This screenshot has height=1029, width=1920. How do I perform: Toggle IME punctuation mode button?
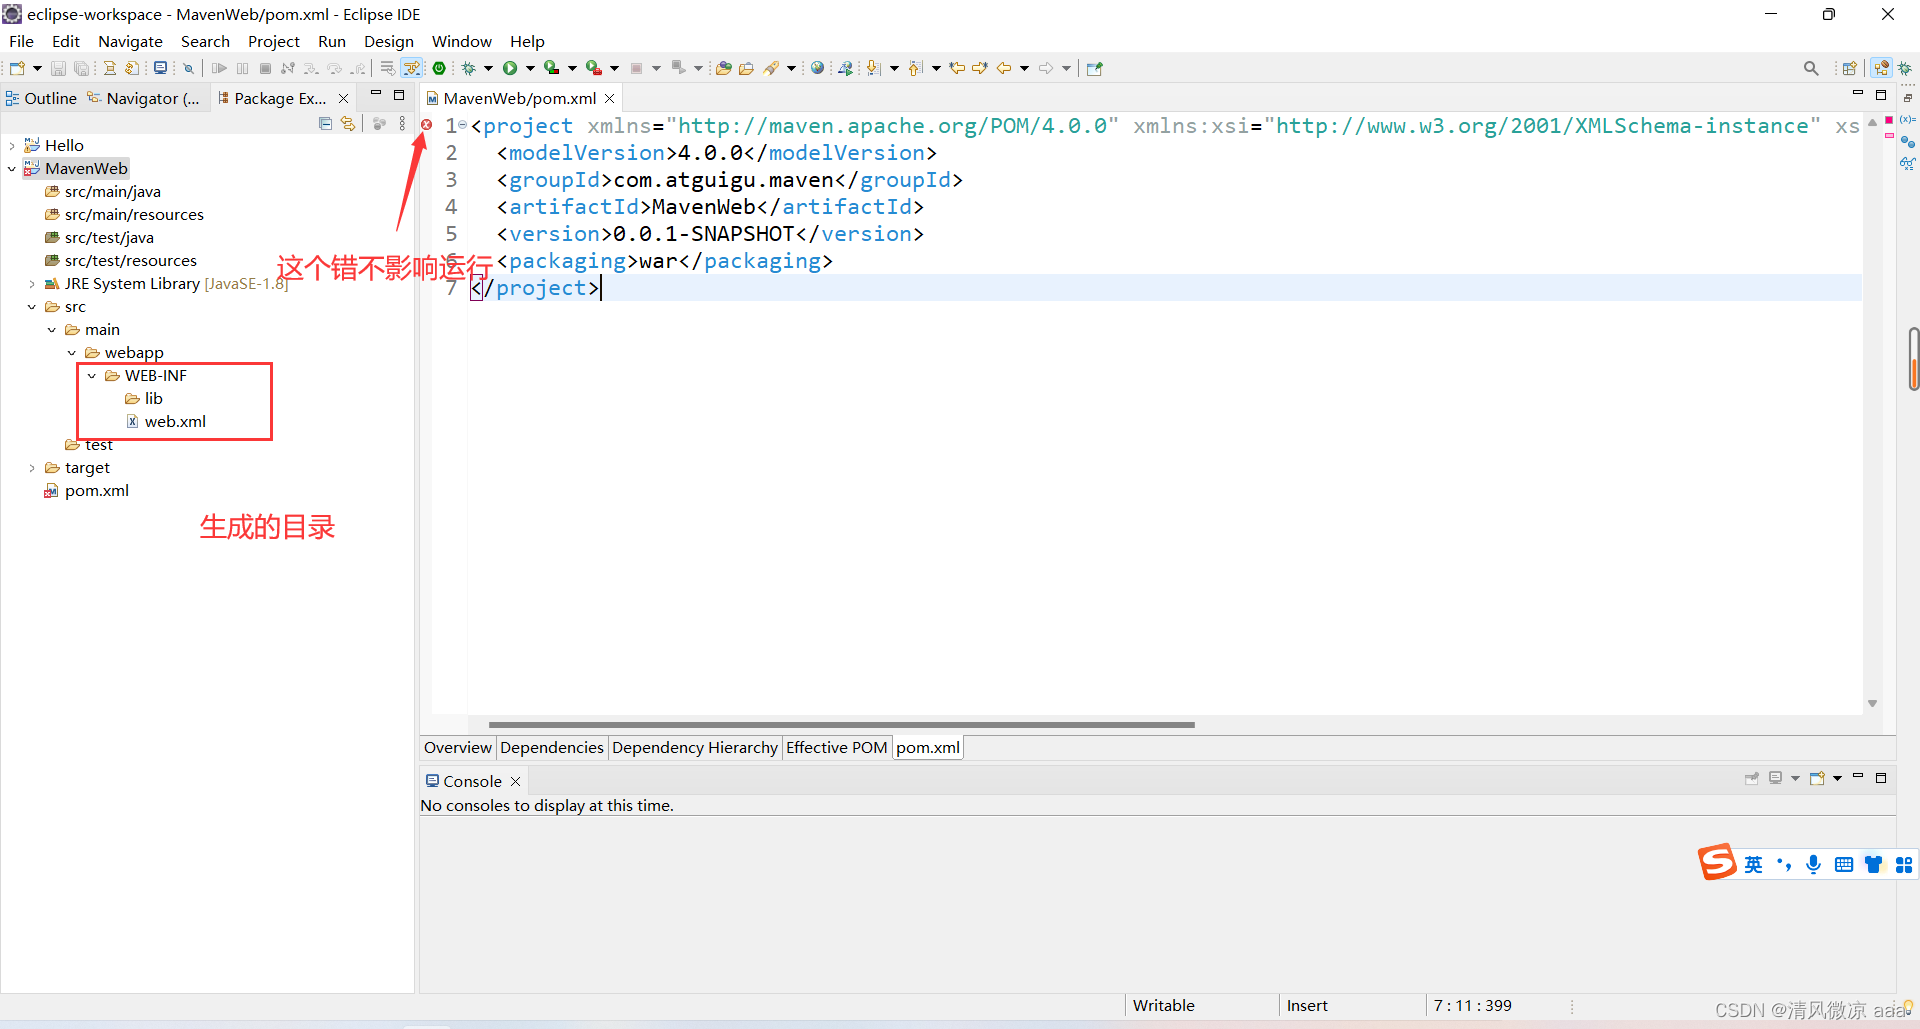1784,865
